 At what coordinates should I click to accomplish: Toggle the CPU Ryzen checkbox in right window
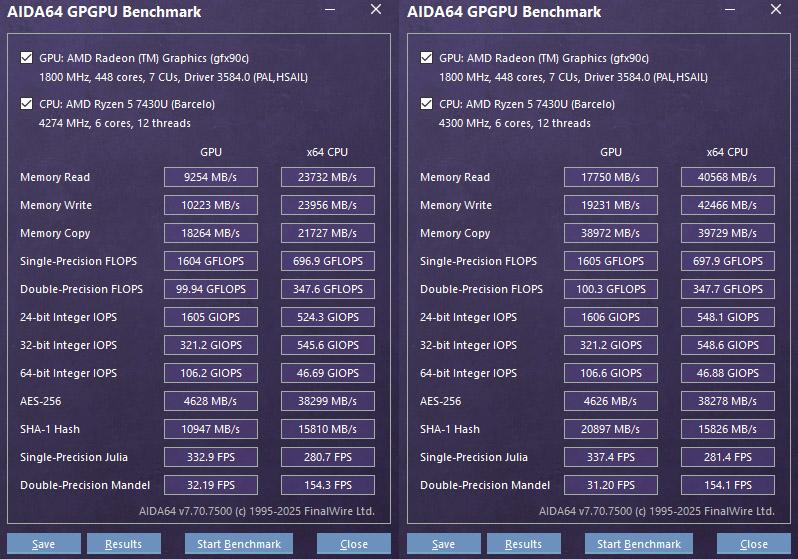pos(426,104)
